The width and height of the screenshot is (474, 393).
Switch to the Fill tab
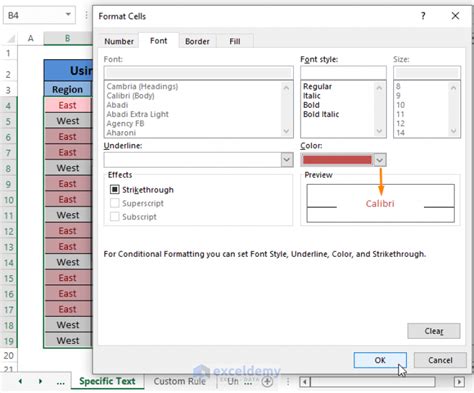235,41
